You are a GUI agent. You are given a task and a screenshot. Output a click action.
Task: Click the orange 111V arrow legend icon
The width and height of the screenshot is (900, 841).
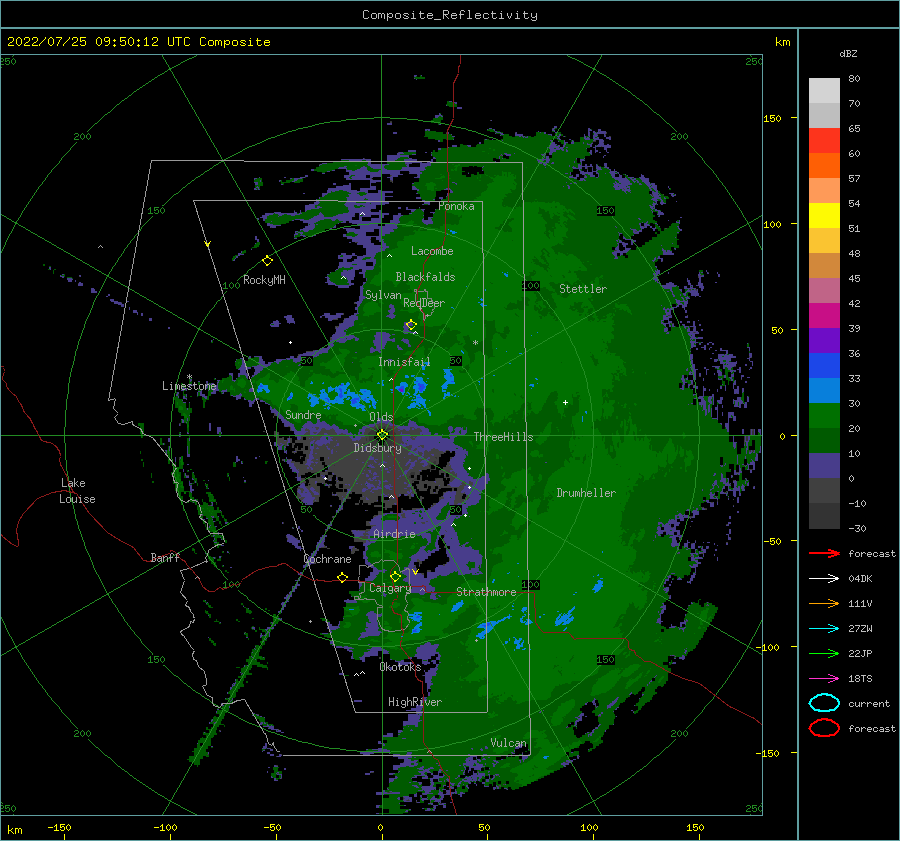click(x=824, y=603)
